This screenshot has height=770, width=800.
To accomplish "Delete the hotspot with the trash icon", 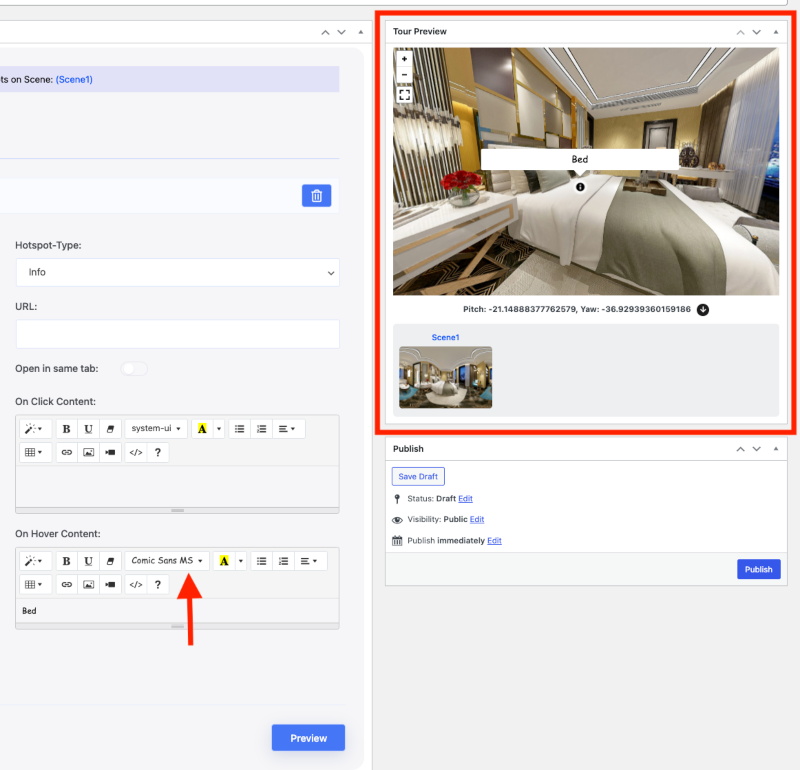I will pyautogui.click(x=316, y=195).
